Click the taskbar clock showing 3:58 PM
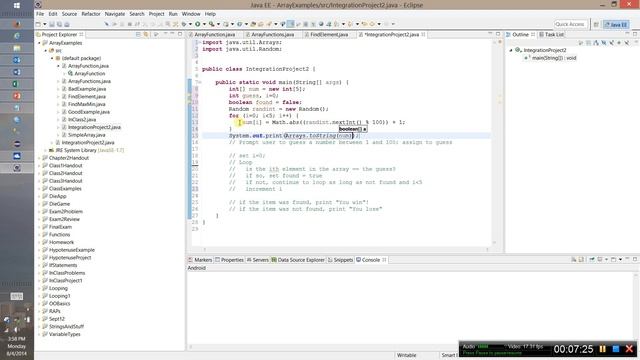 (17, 339)
